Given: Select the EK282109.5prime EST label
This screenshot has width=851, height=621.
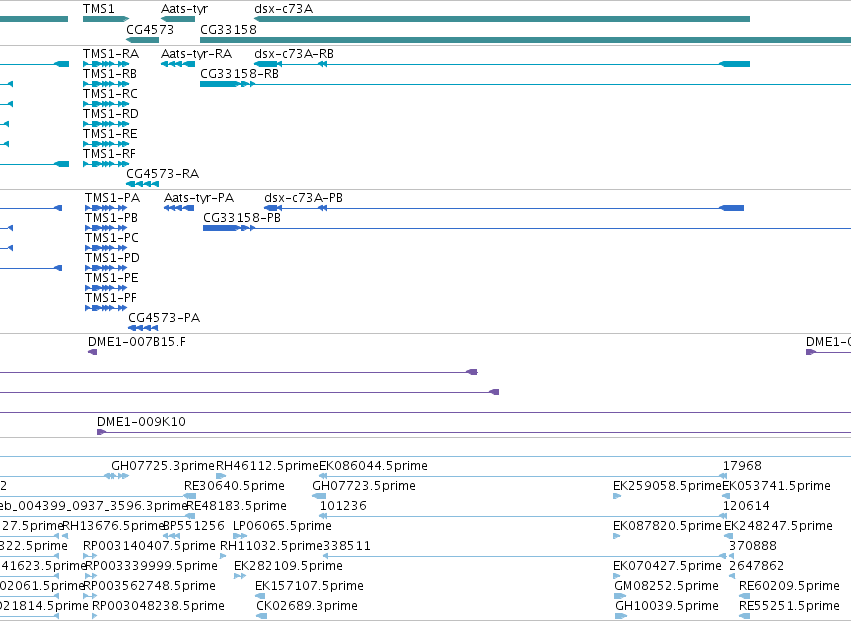Looking at the screenshot, I should (288, 566).
